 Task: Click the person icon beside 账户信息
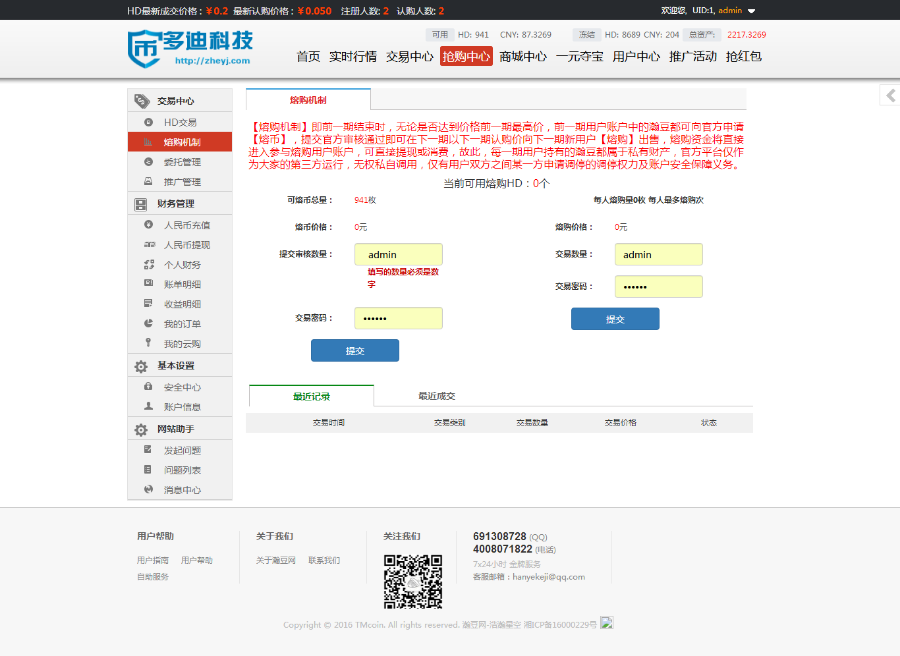click(149, 406)
